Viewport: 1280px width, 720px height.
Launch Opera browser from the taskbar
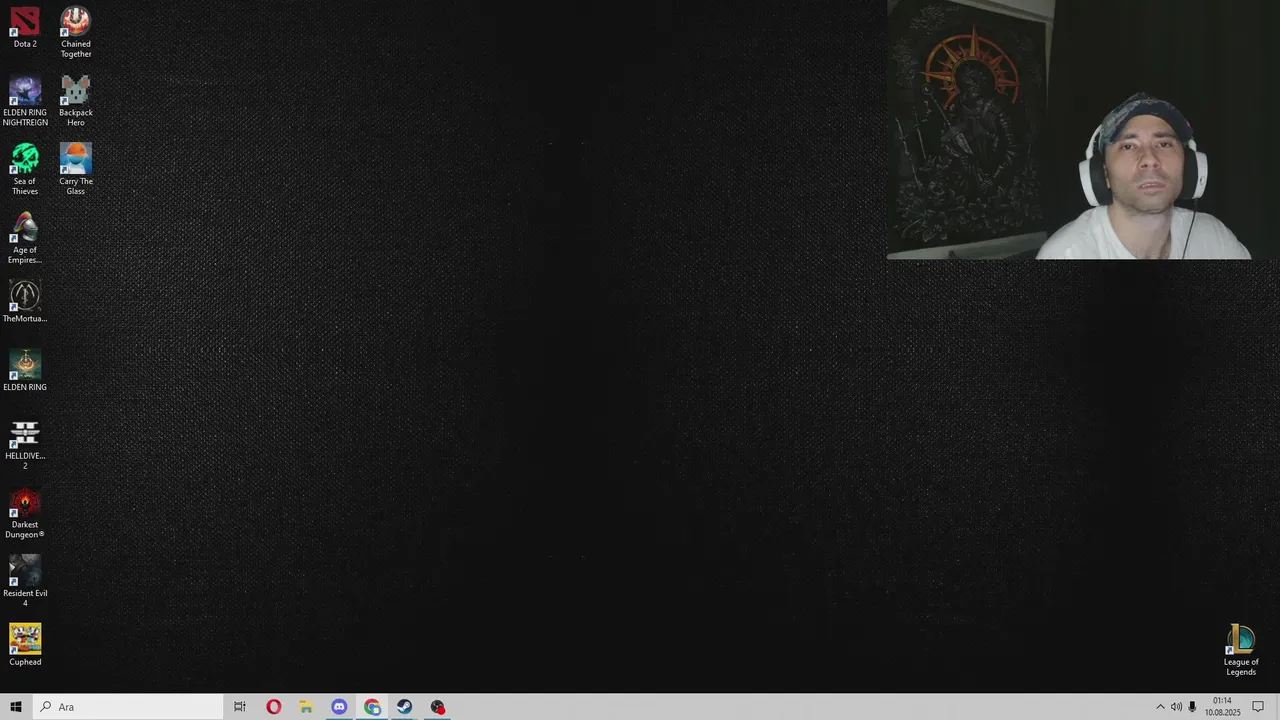273,707
